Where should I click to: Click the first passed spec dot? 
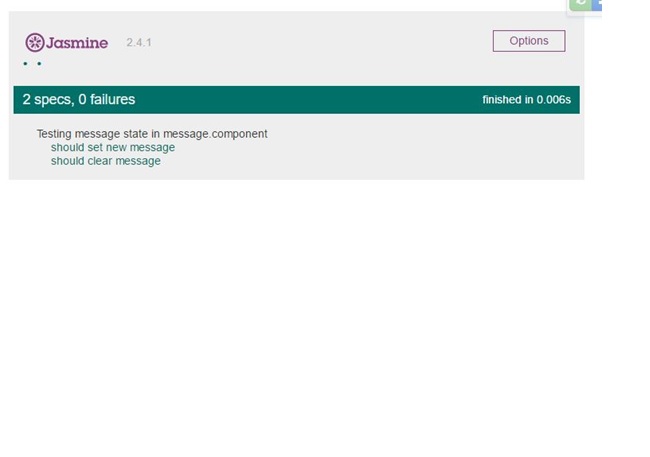(x=26, y=63)
